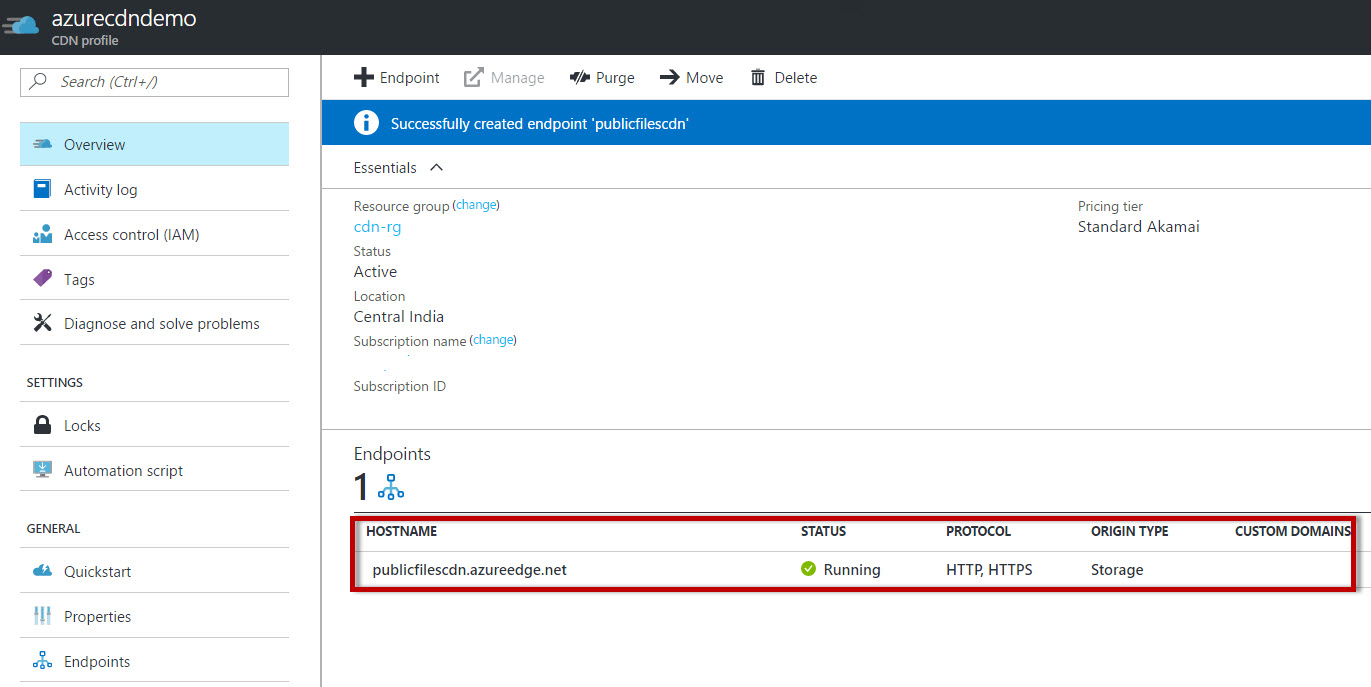Open the Overview menu item
The width and height of the screenshot is (1371, 687).
click(x=154, y=144)
